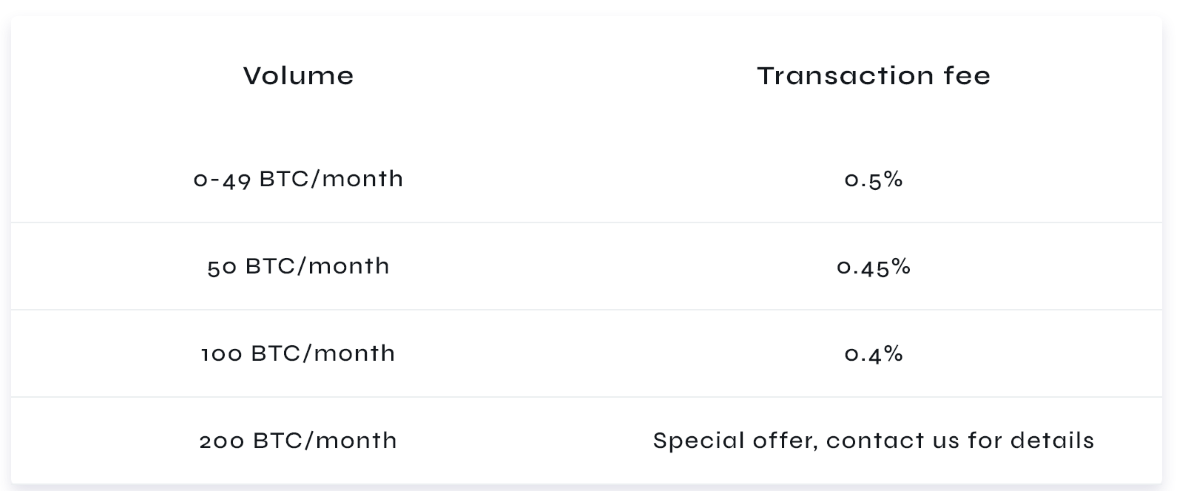
Task: Click the number '200' in the last row
Action: 221,440
